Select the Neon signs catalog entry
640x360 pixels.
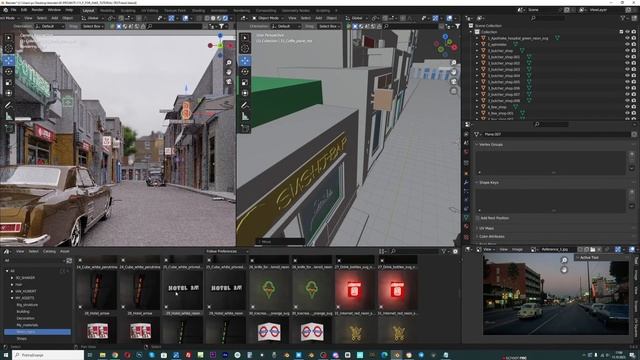coord(37,332)
